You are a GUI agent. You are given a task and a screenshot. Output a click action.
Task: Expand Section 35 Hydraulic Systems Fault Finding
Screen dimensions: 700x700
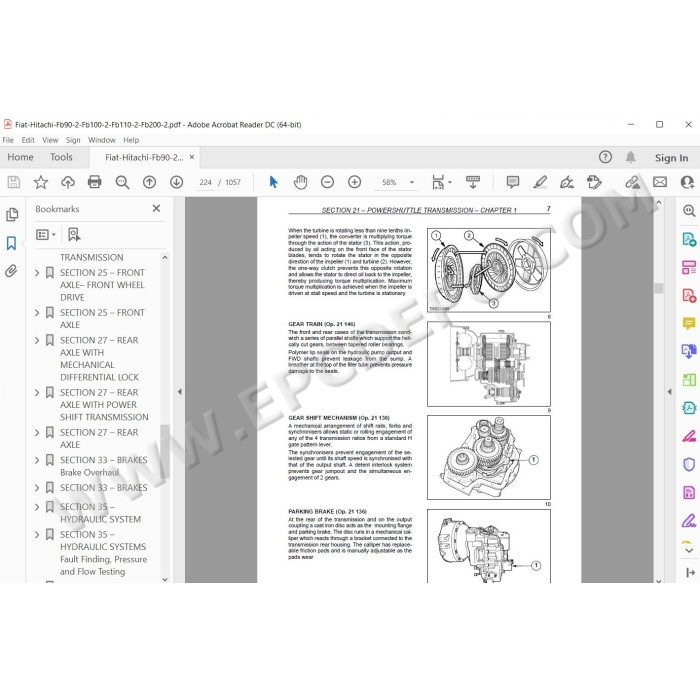click(37, 535)
